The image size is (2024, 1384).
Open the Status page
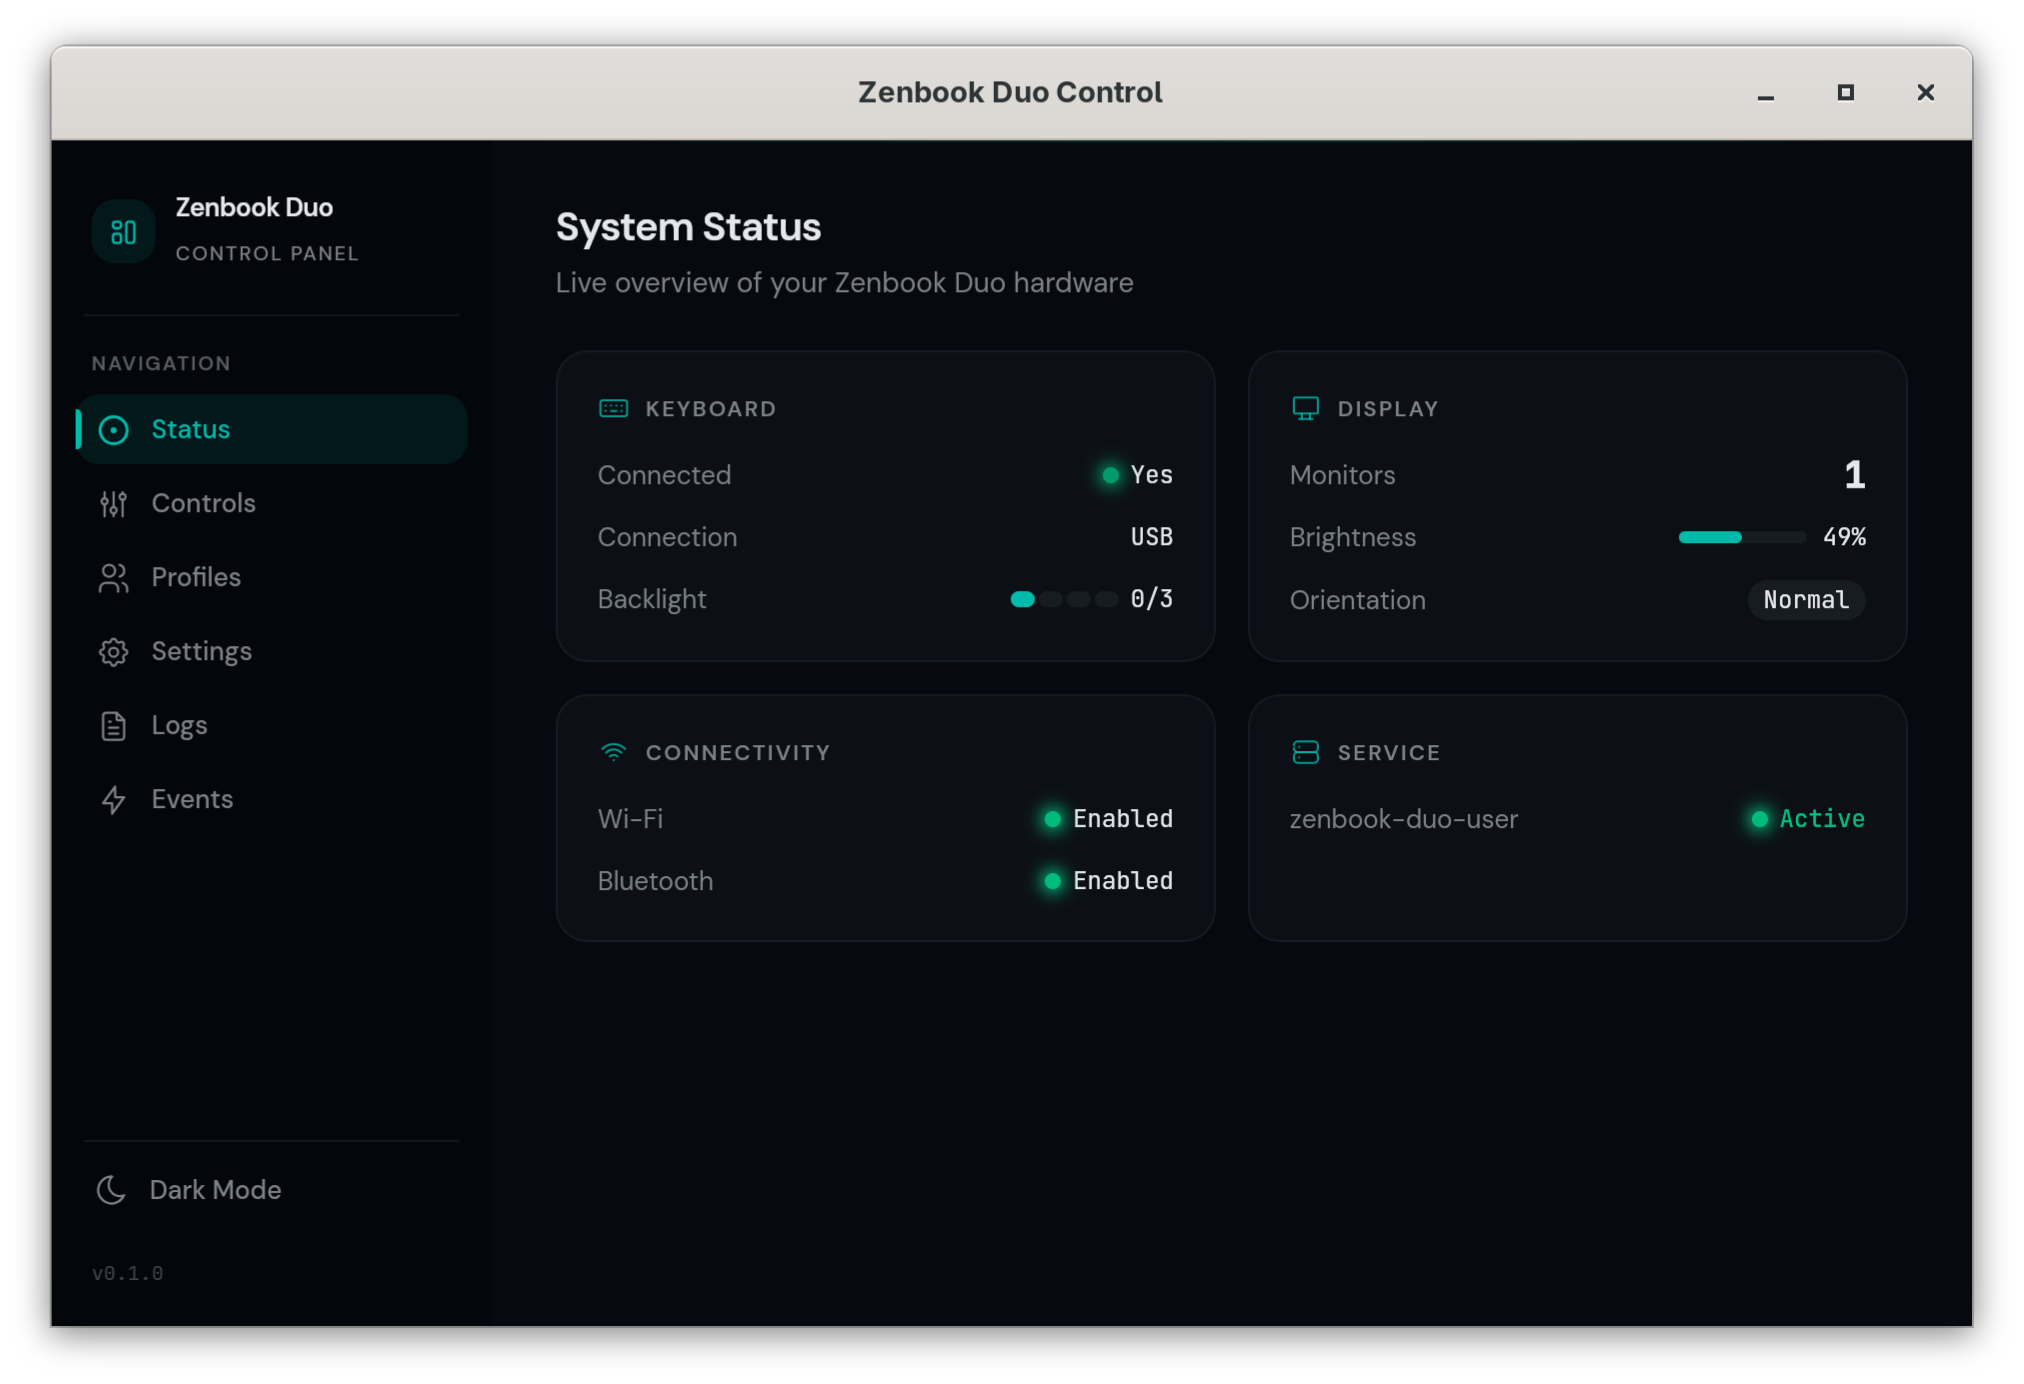point(272,430)
